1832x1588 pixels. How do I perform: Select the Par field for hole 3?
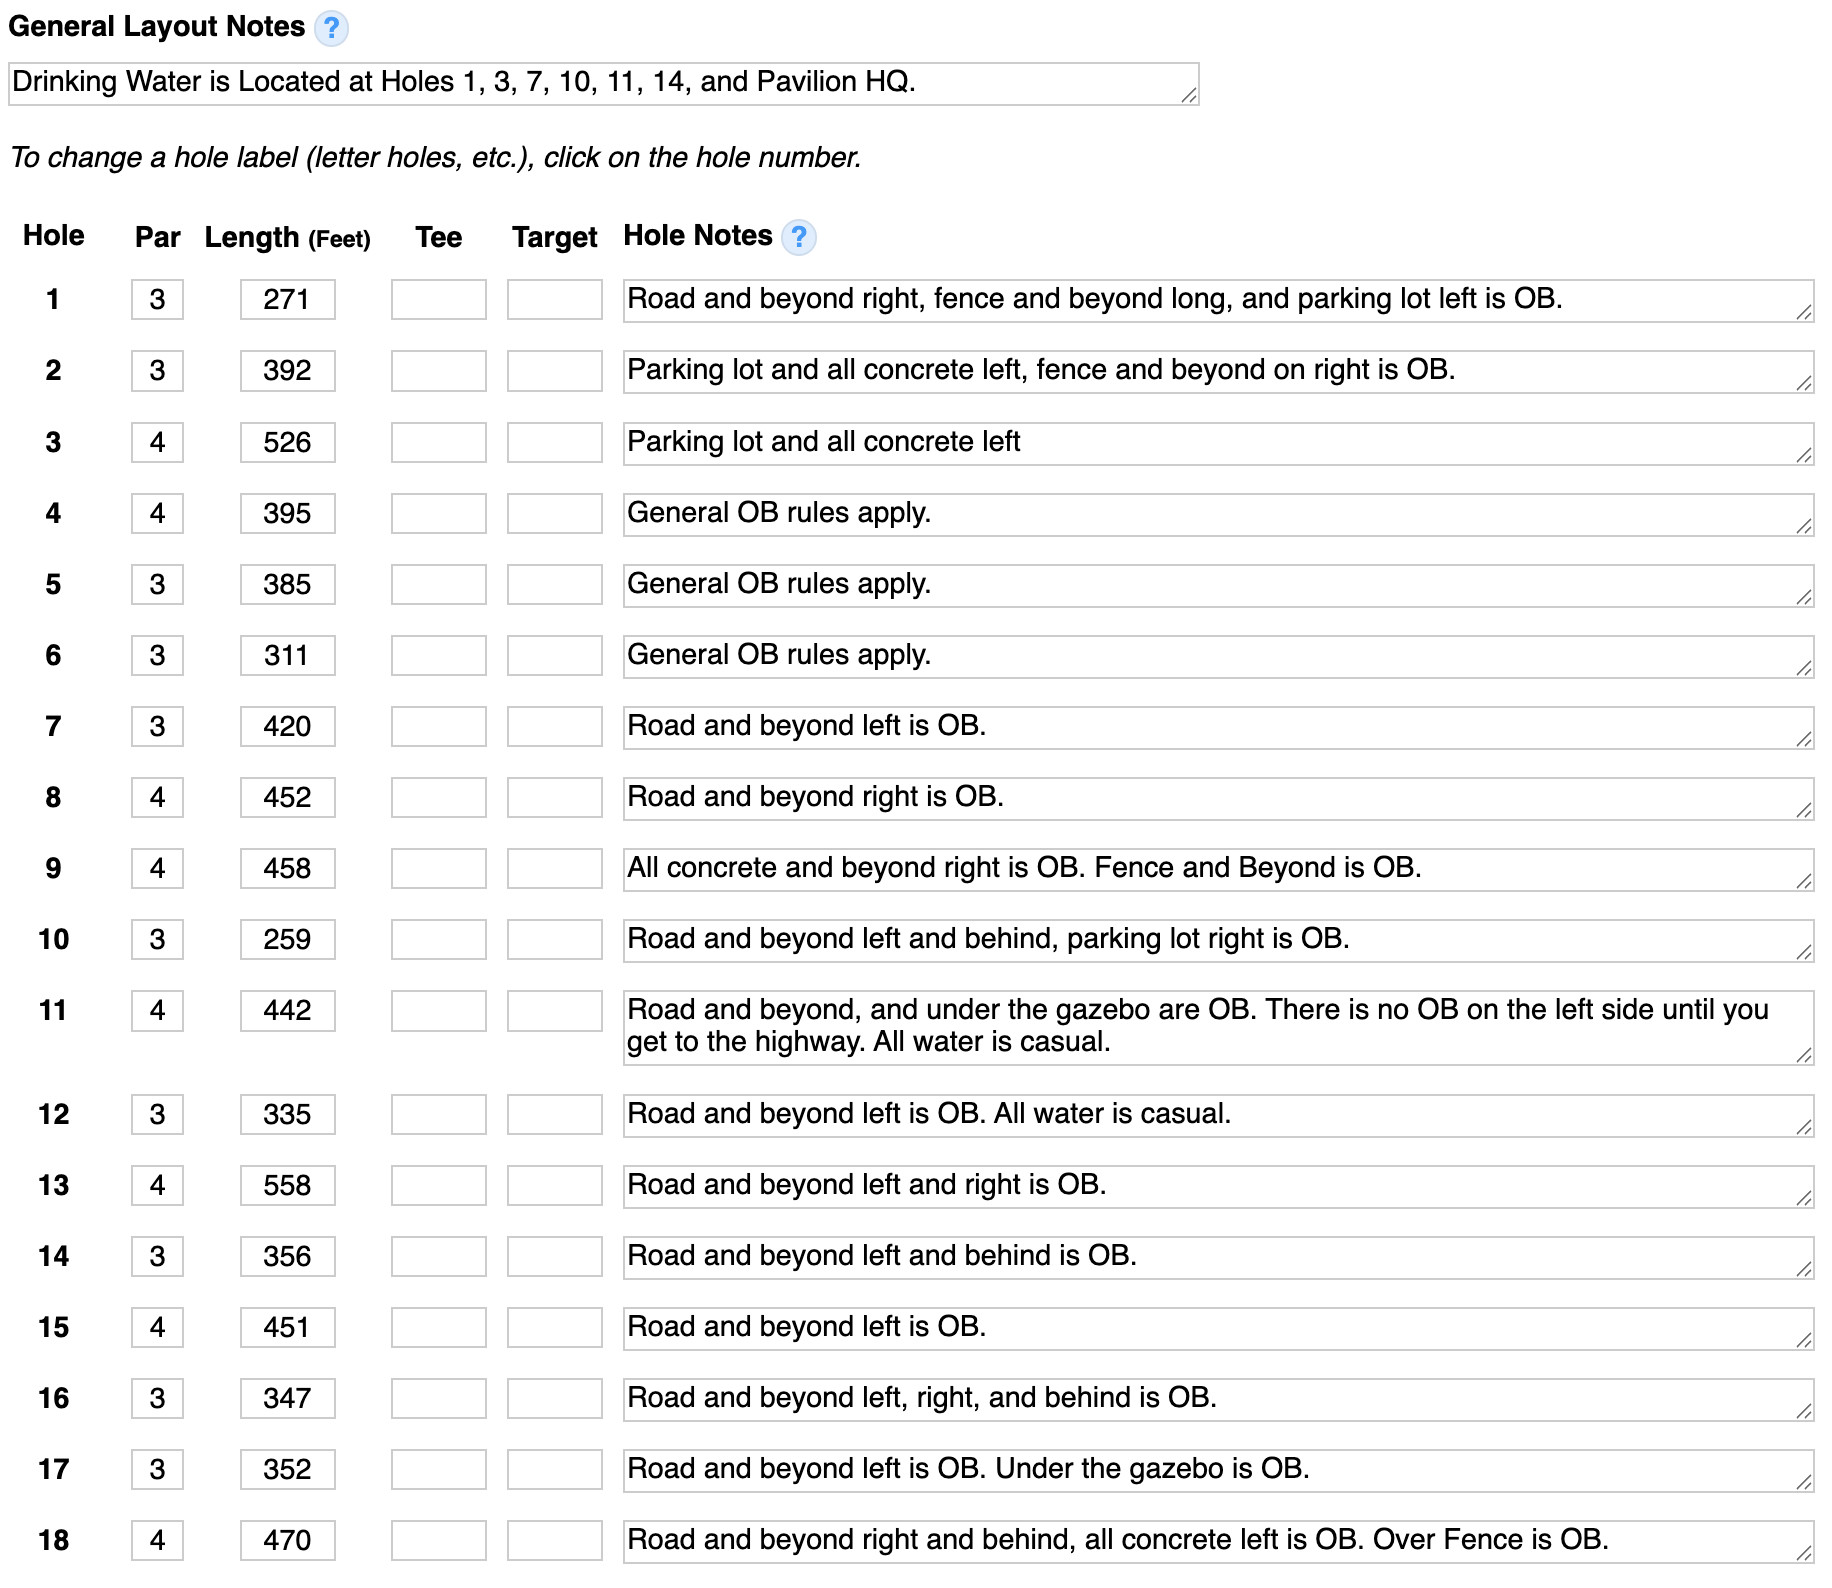point(157,442)
